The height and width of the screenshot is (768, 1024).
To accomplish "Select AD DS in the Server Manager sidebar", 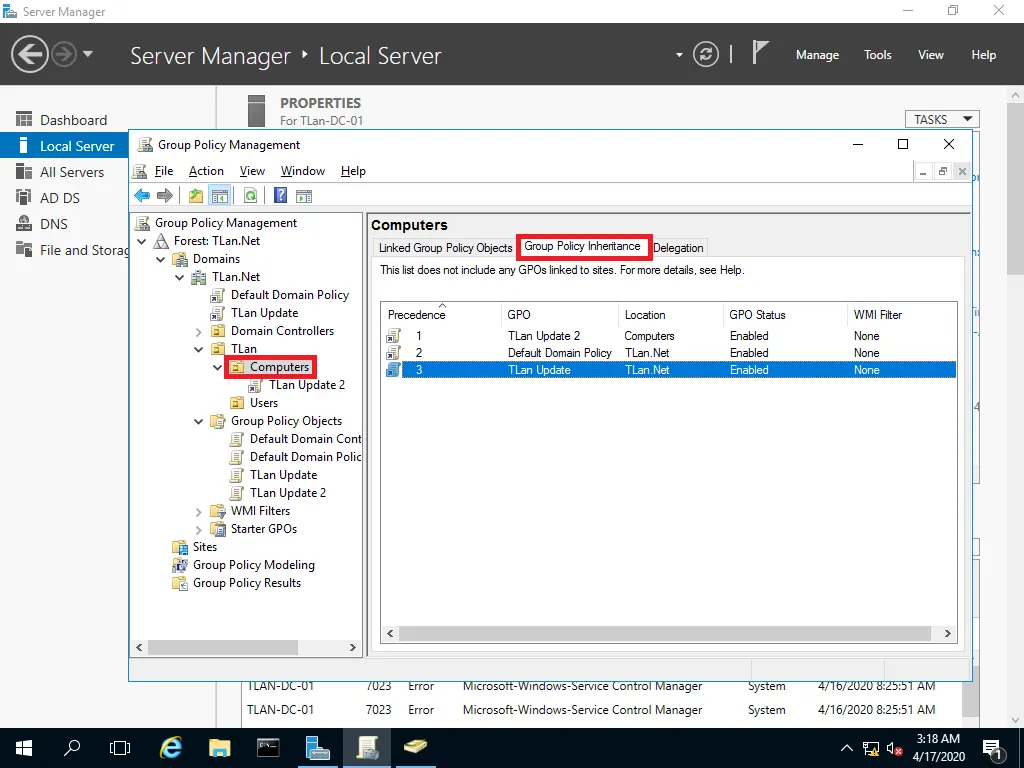I will pos(59,198).
